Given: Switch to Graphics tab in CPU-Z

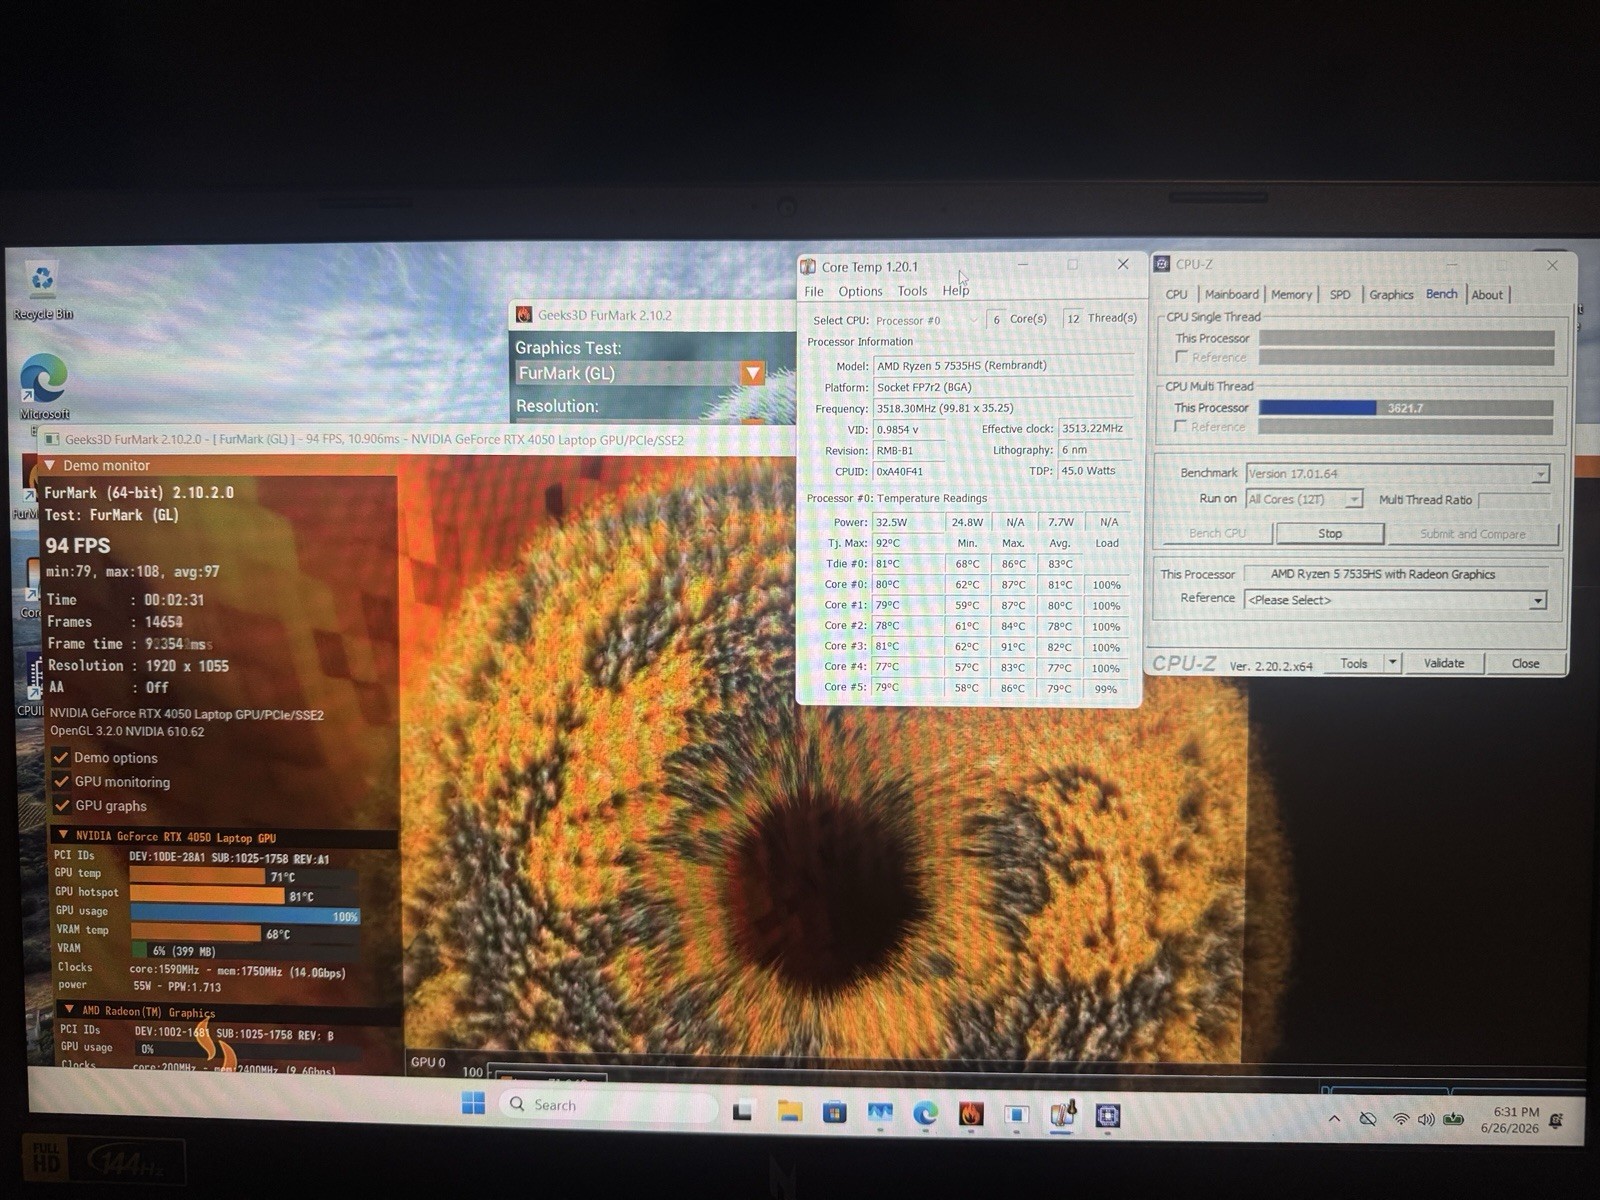Looking at the screenshot, I should tap(1391, 294).
